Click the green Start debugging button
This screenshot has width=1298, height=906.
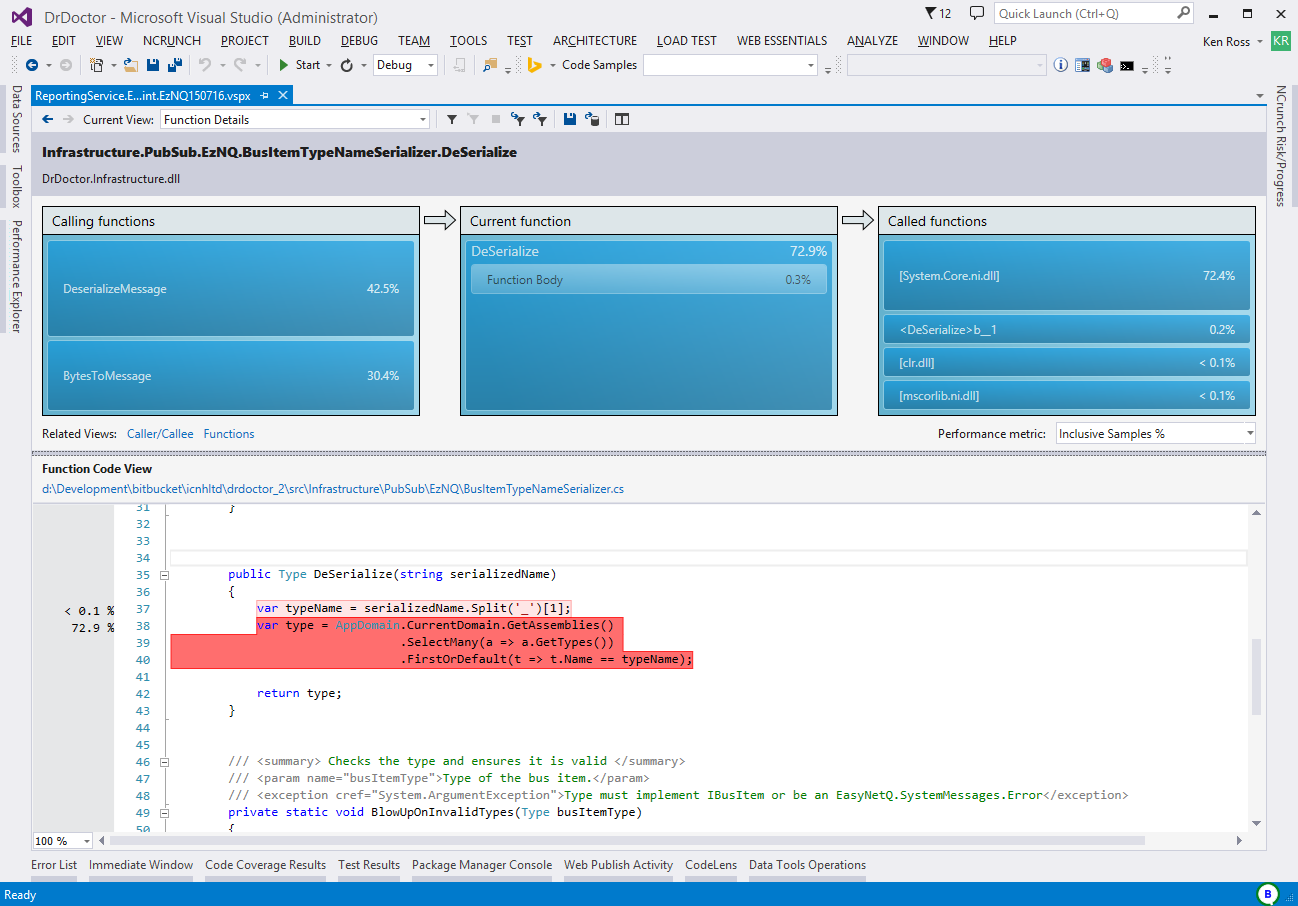298,65
